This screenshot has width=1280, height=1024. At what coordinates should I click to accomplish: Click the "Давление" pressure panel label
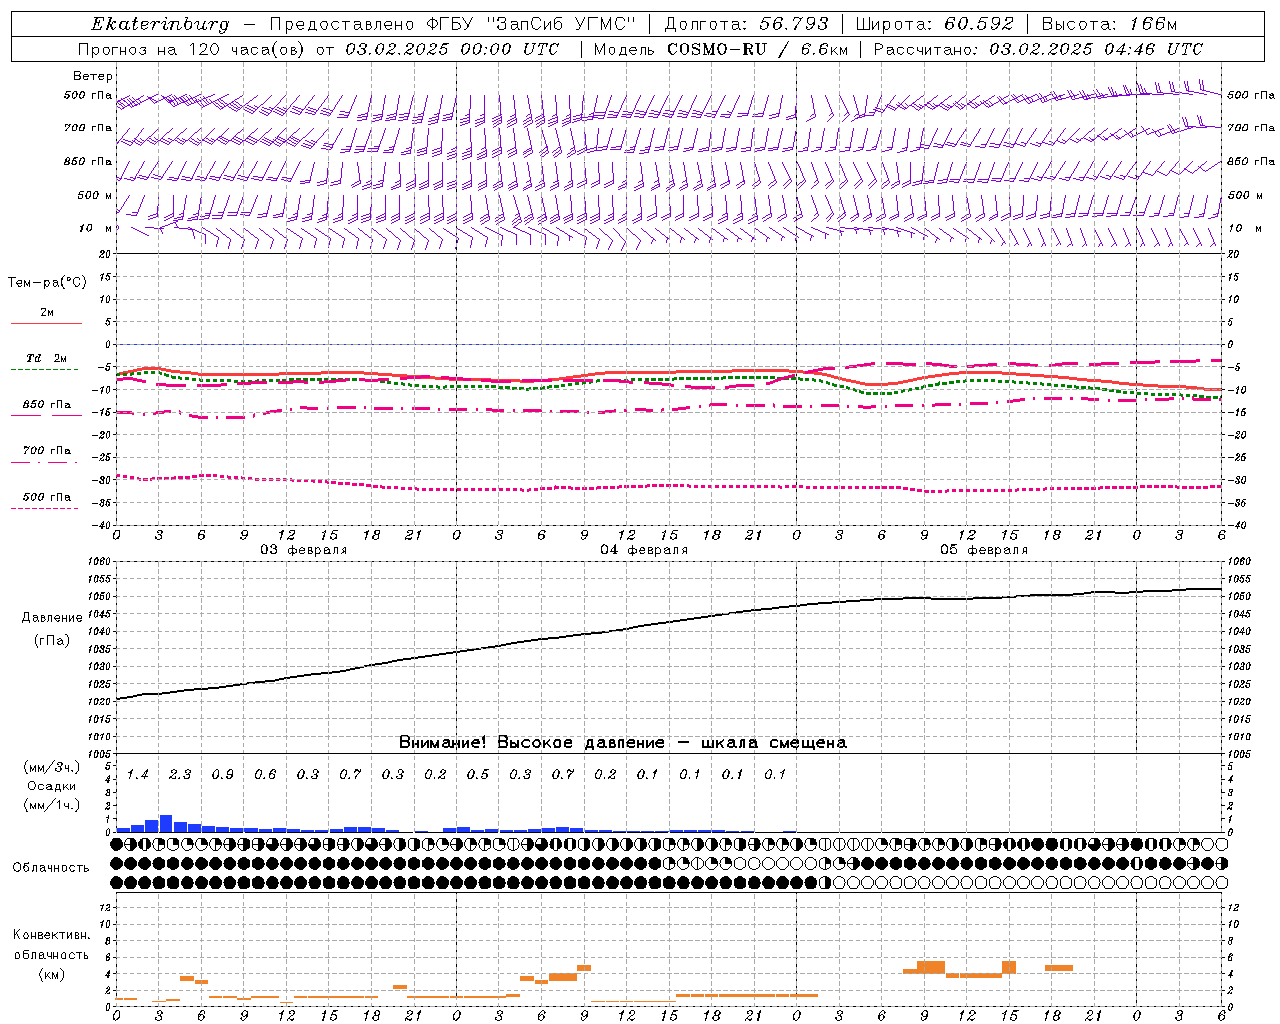(52, 618)
